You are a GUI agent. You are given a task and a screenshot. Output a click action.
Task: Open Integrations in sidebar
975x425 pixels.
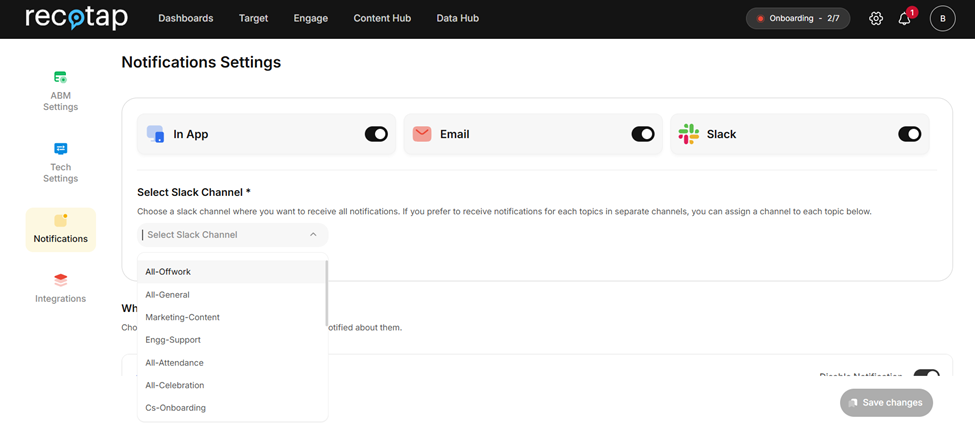[60, 288]
